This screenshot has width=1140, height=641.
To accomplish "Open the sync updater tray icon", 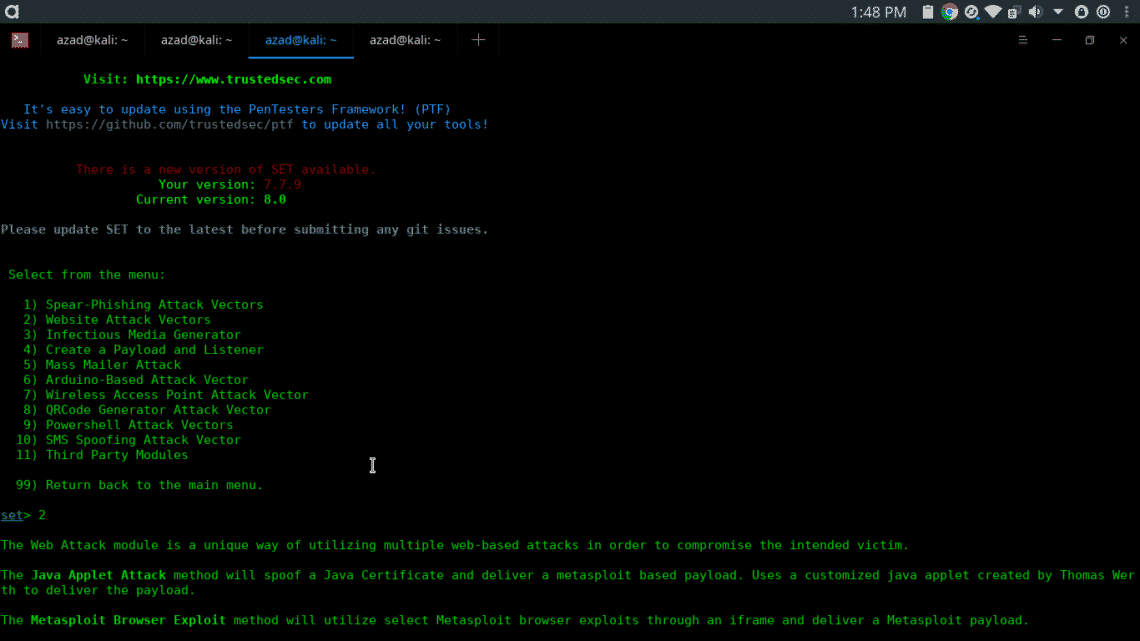I will pos(971,12).
